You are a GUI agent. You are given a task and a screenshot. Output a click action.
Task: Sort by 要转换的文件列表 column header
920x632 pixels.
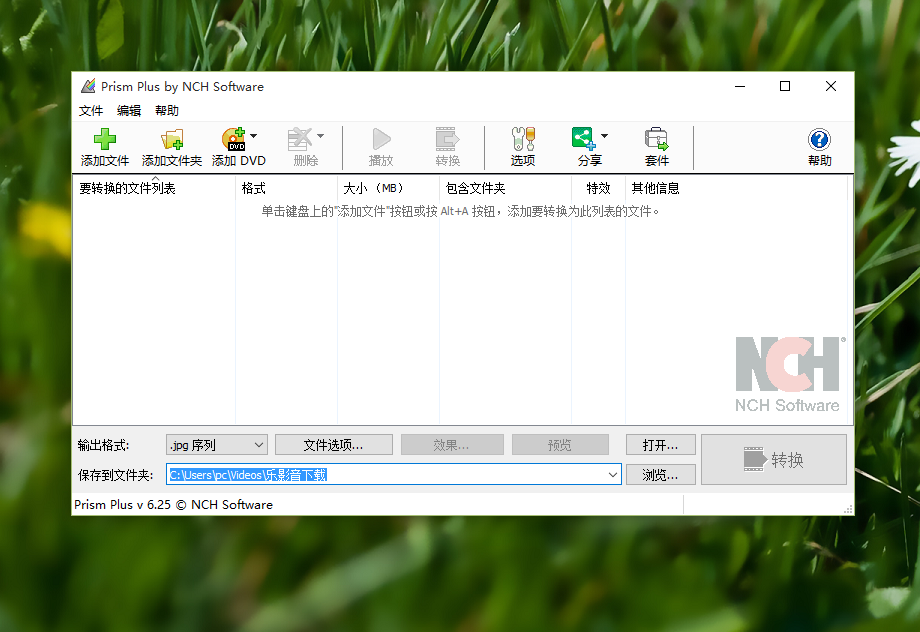pyautogui.click(x=153, y=188)
